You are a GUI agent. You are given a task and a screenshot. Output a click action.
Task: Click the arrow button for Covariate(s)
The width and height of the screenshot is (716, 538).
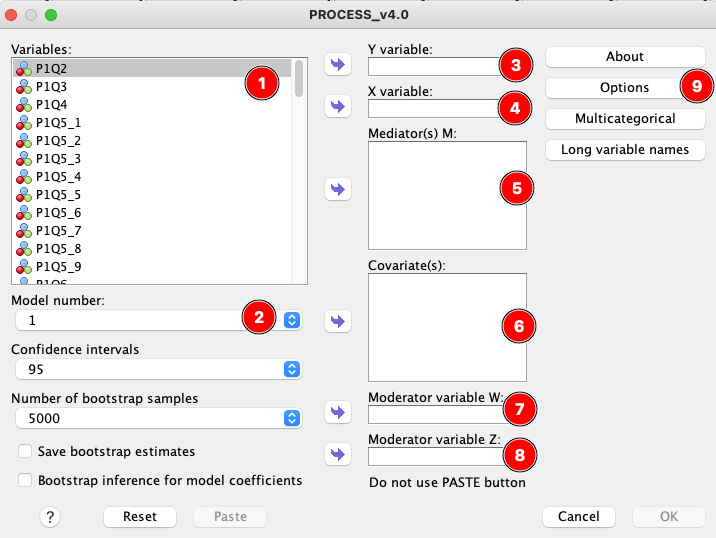click(x=338, y=321)
